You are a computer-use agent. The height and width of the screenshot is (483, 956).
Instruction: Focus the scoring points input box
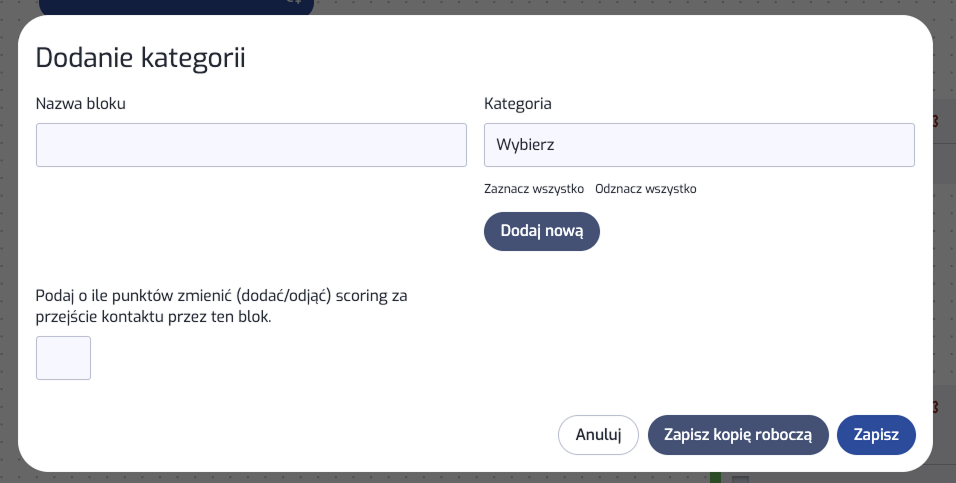pos(63,358)
